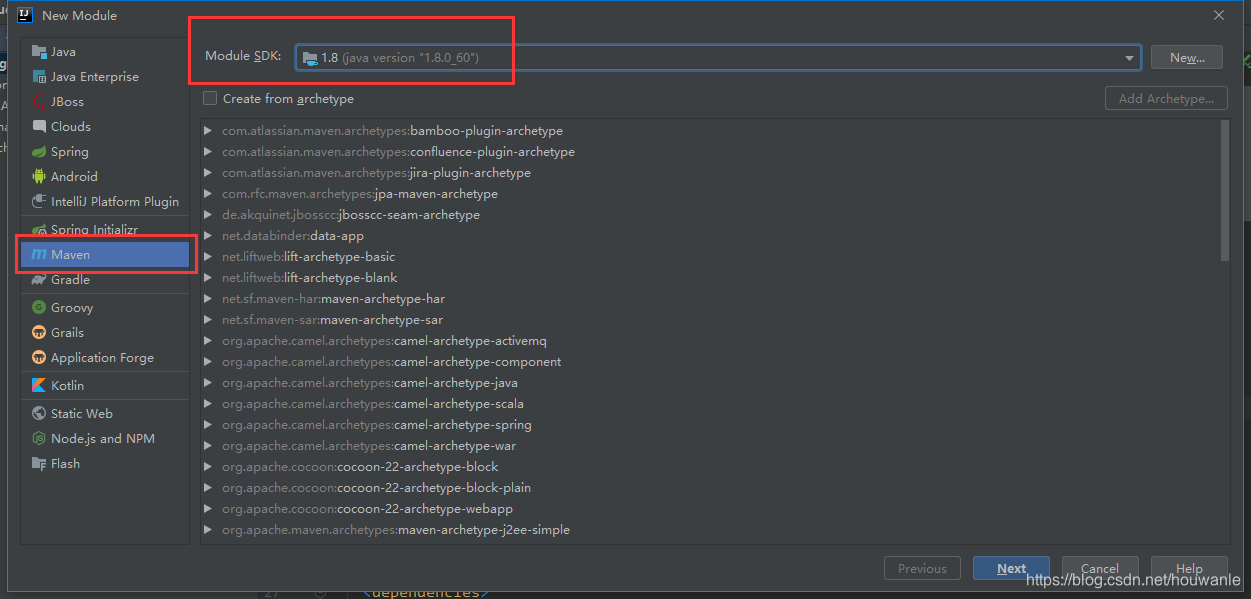Close the New Module dialog
1251x599 pixels.
pos(1218,15)
